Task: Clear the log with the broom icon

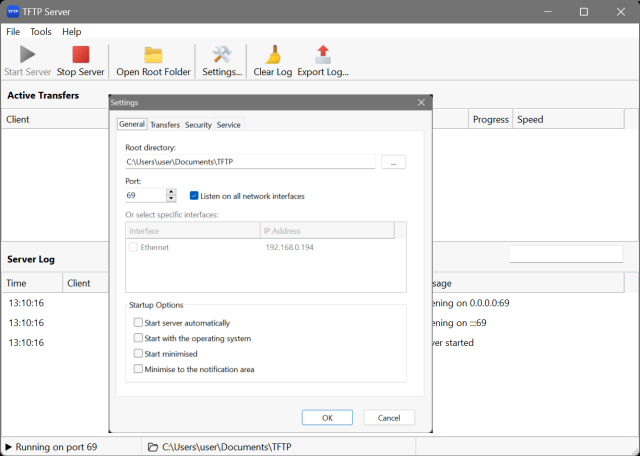Action: (271, 55)
